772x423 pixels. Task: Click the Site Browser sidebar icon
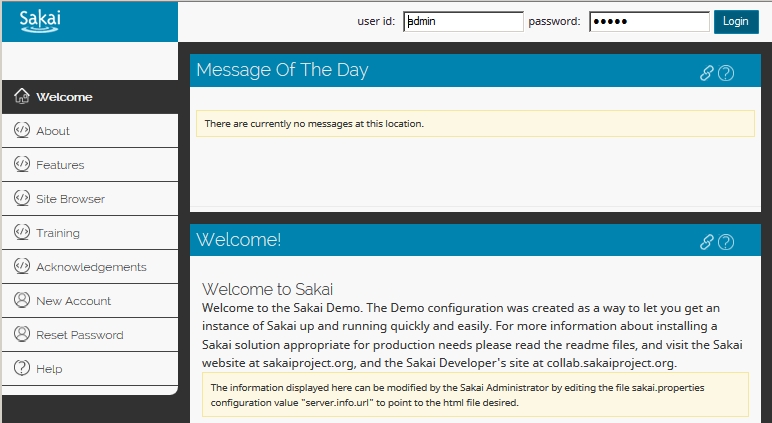[x=22, y=199]
